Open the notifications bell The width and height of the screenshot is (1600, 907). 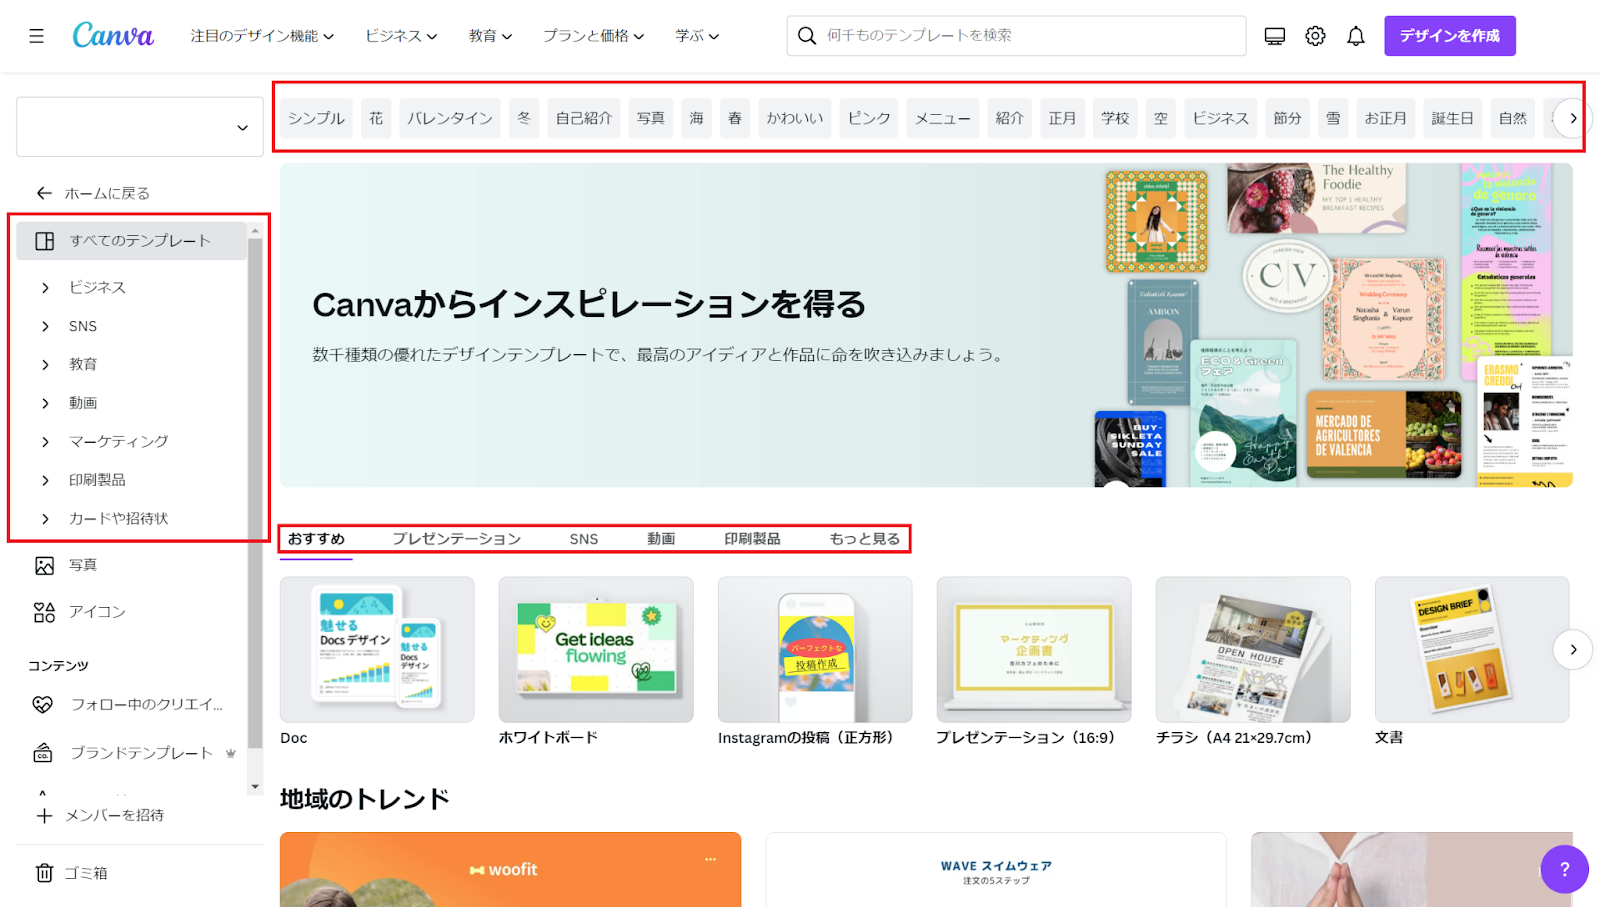point(1355,36)
